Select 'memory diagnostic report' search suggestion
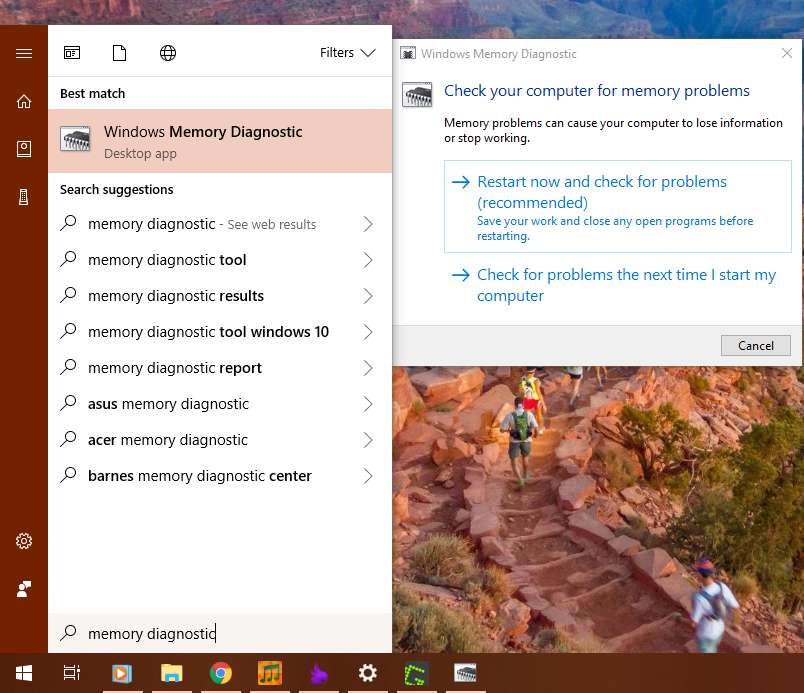Image resolution: width=804 pixels, height=693 pixels. pyautogui.click(x=175, y=368)
